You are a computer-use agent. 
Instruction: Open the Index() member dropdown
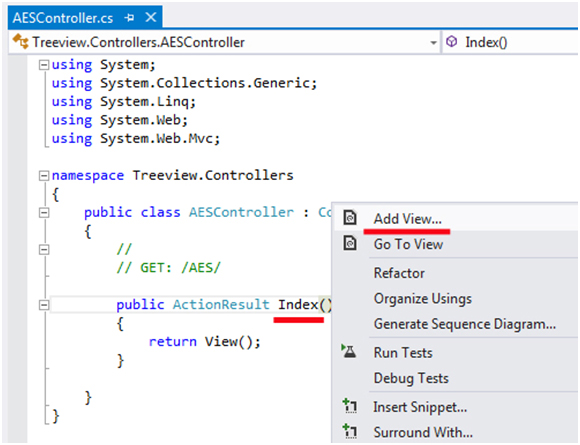(511, 42)
